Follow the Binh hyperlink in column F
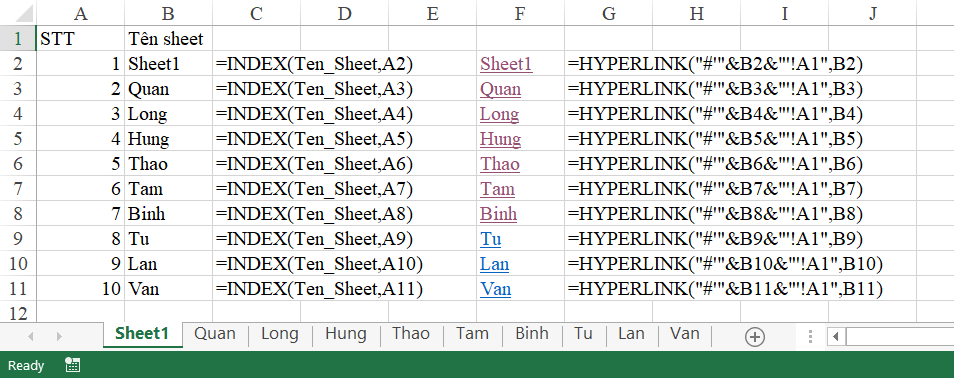The image size is (954, 378). (498, 214)
